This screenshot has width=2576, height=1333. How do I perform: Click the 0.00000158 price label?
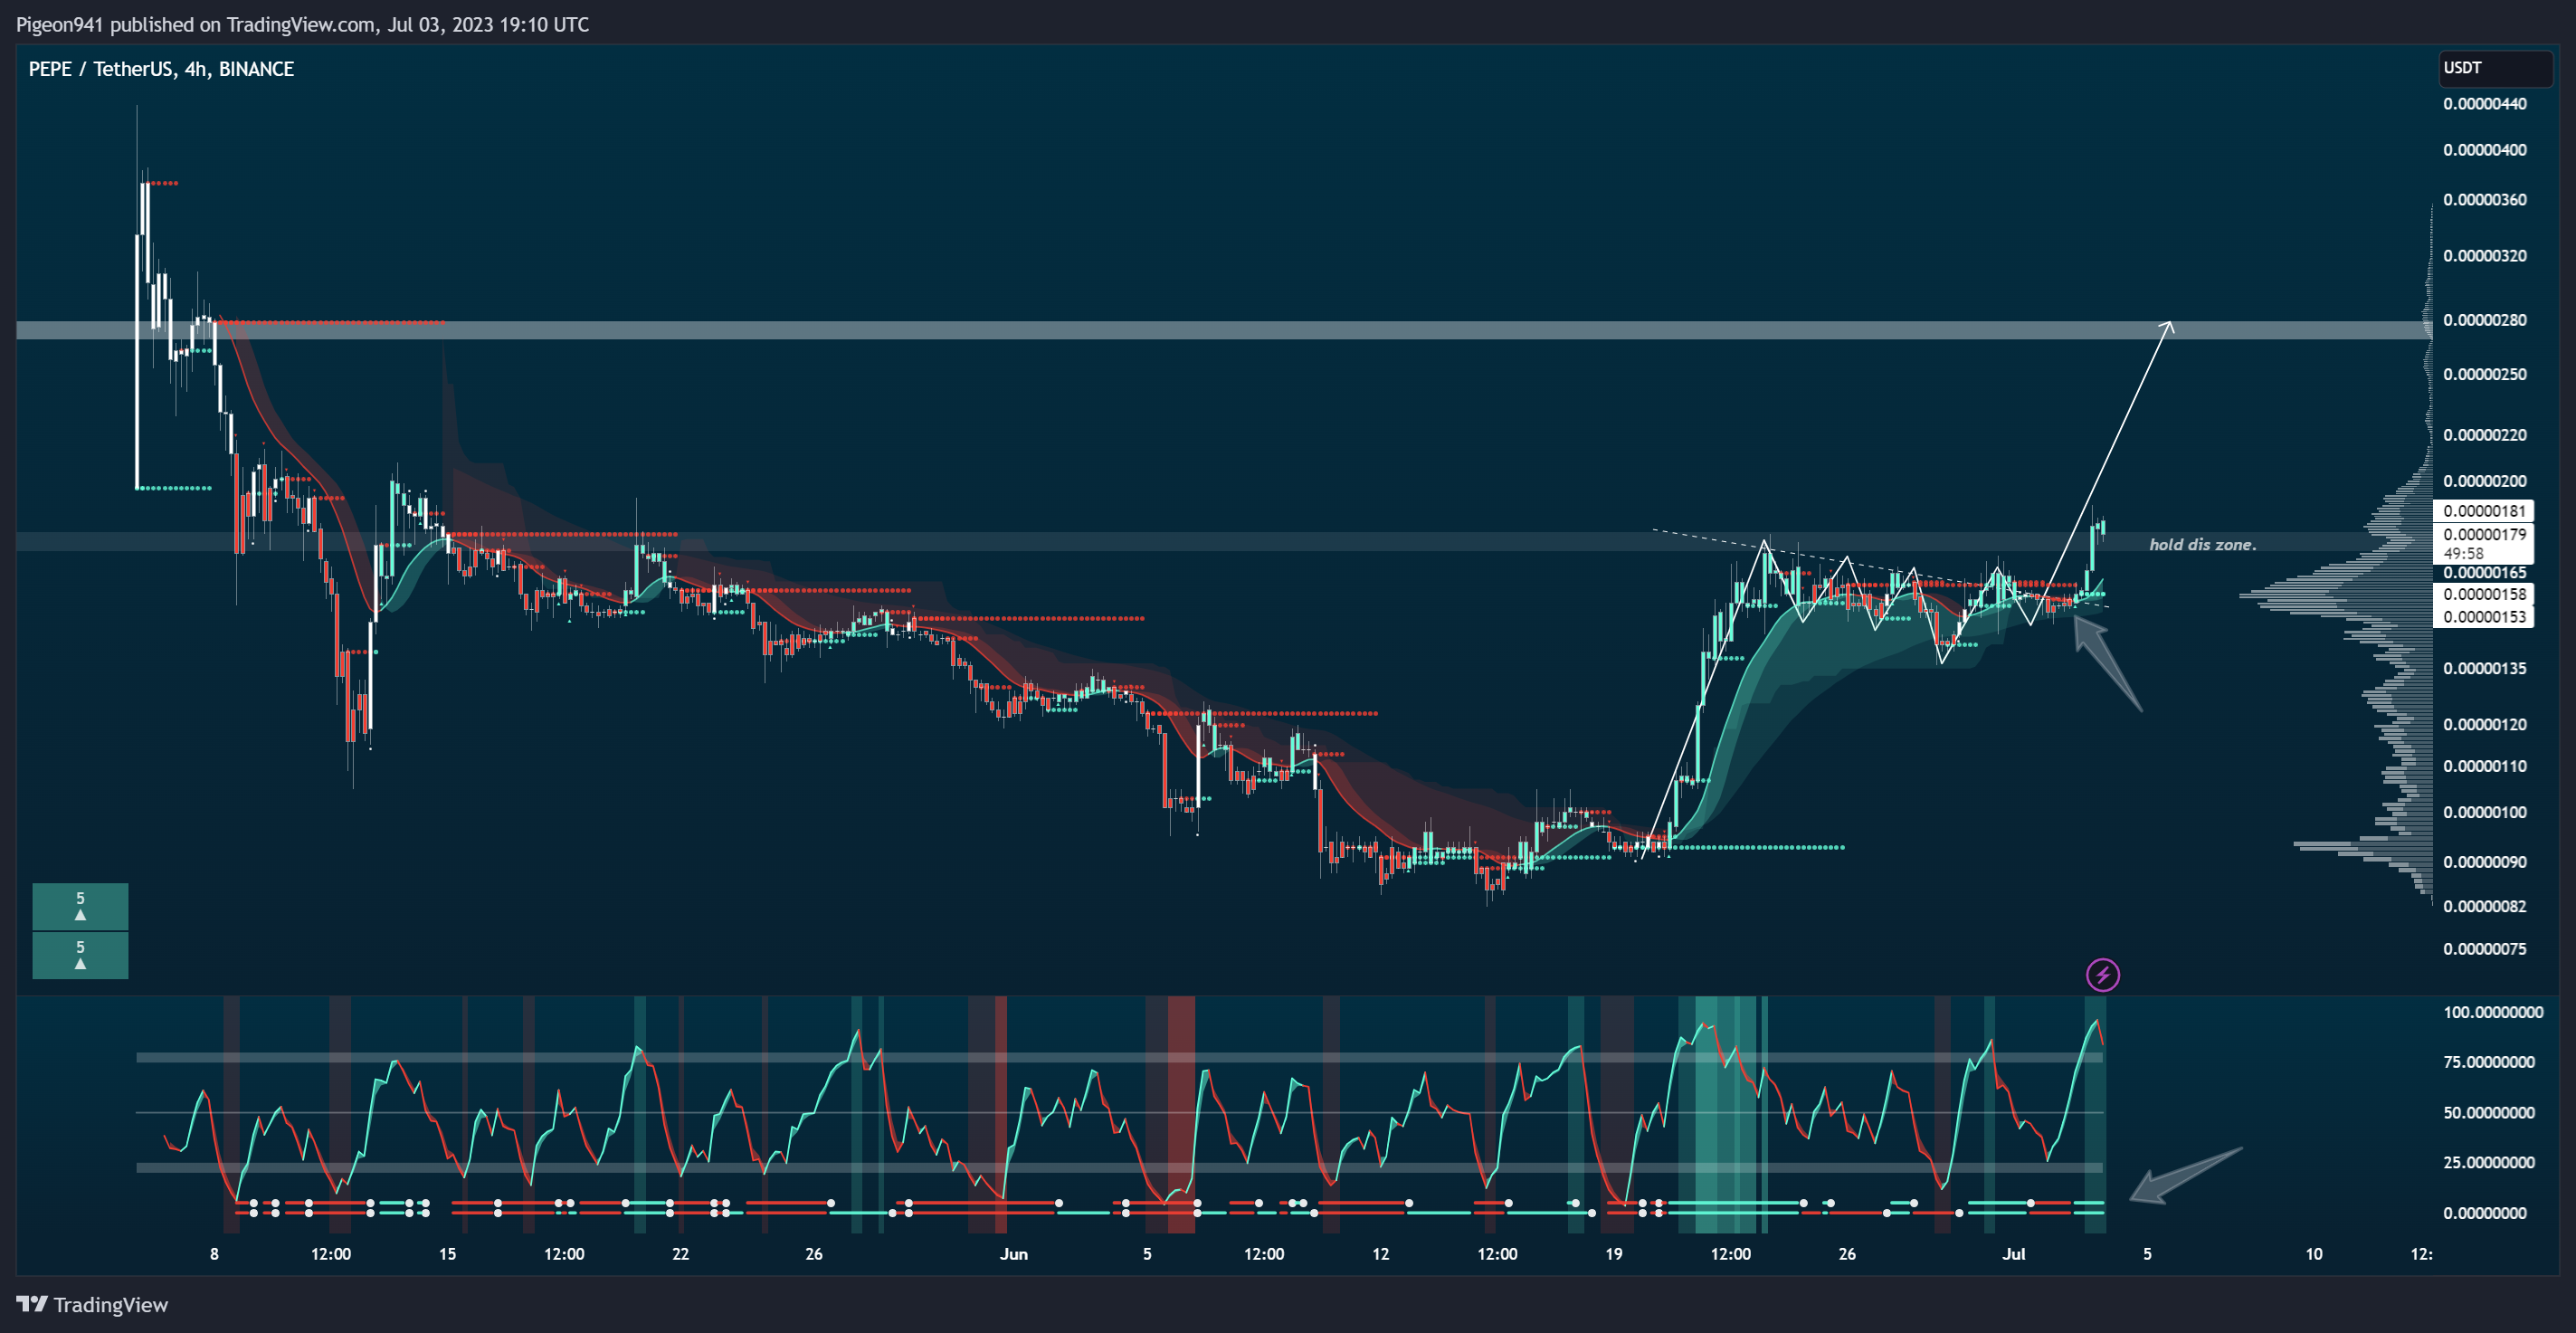[x=2483, y=594]
